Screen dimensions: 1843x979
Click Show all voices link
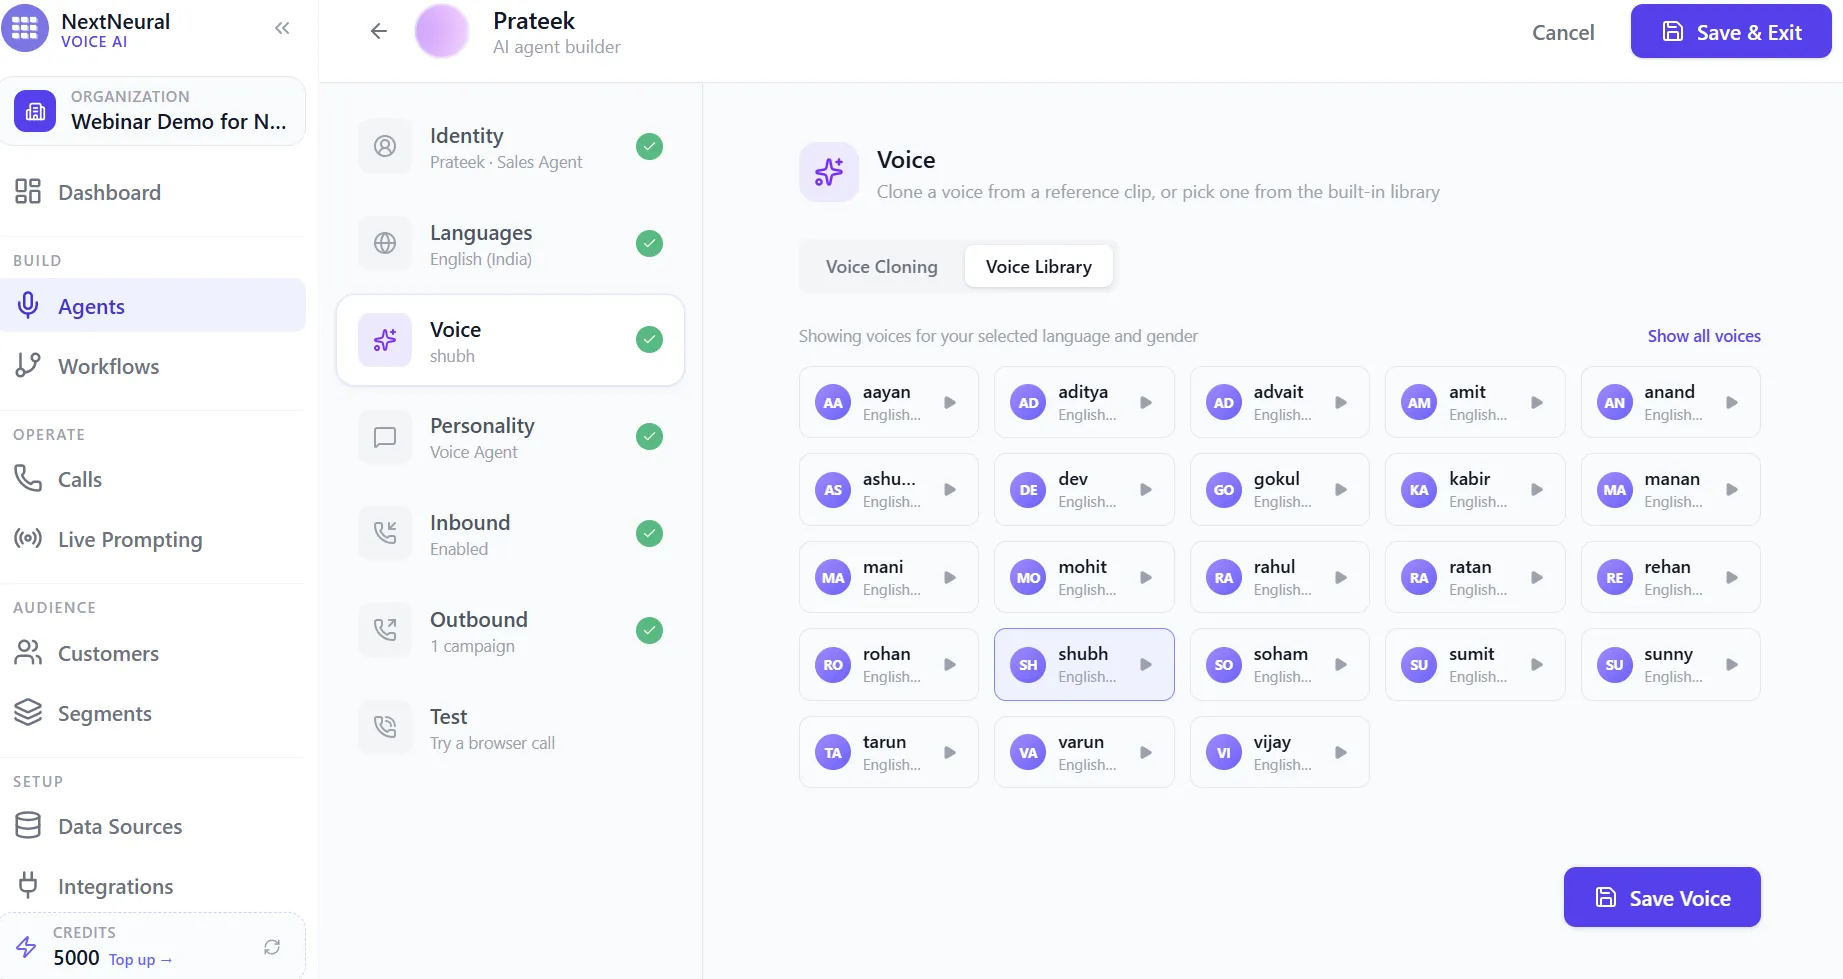click(x=1704, y=336)
